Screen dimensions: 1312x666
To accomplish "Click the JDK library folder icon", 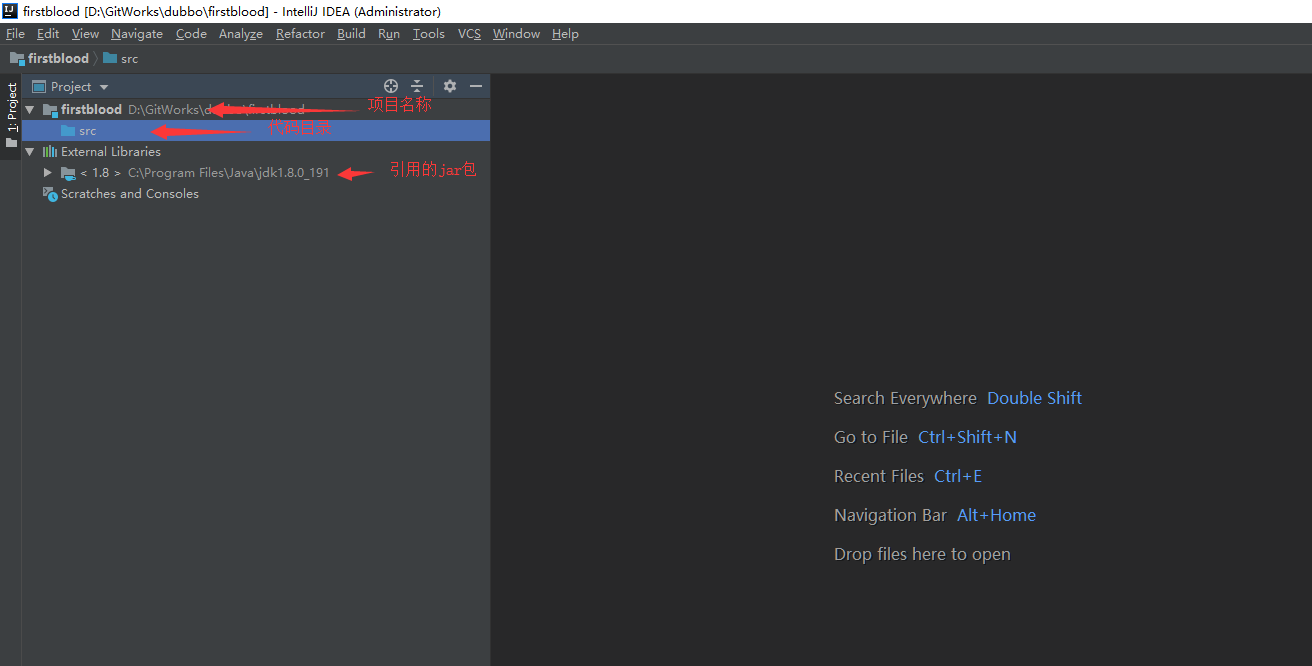I will click(x=68, y=173).
